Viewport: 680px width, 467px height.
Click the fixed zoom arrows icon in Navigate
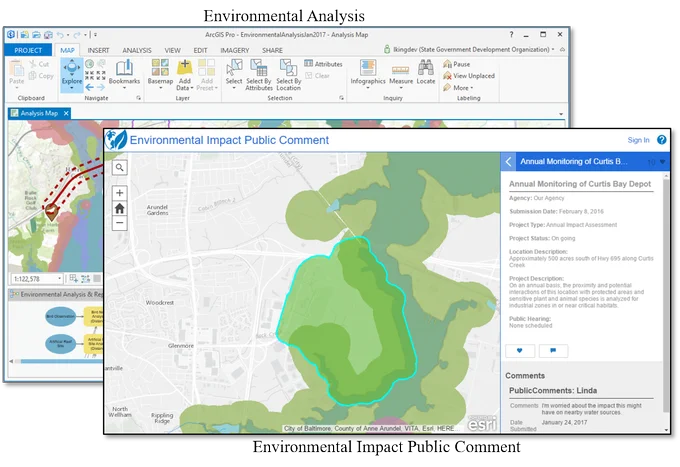pos(90,75)
